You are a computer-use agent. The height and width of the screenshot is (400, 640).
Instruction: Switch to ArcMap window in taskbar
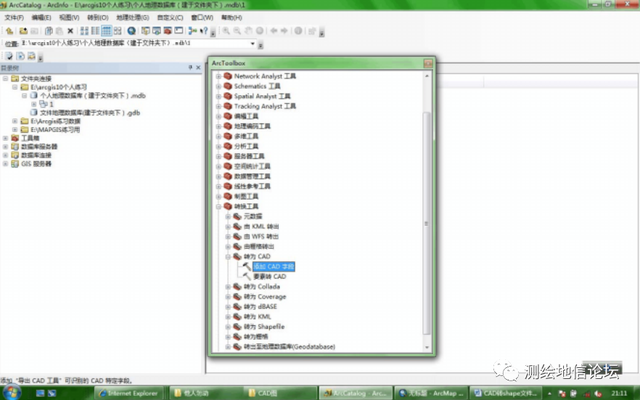432,393
